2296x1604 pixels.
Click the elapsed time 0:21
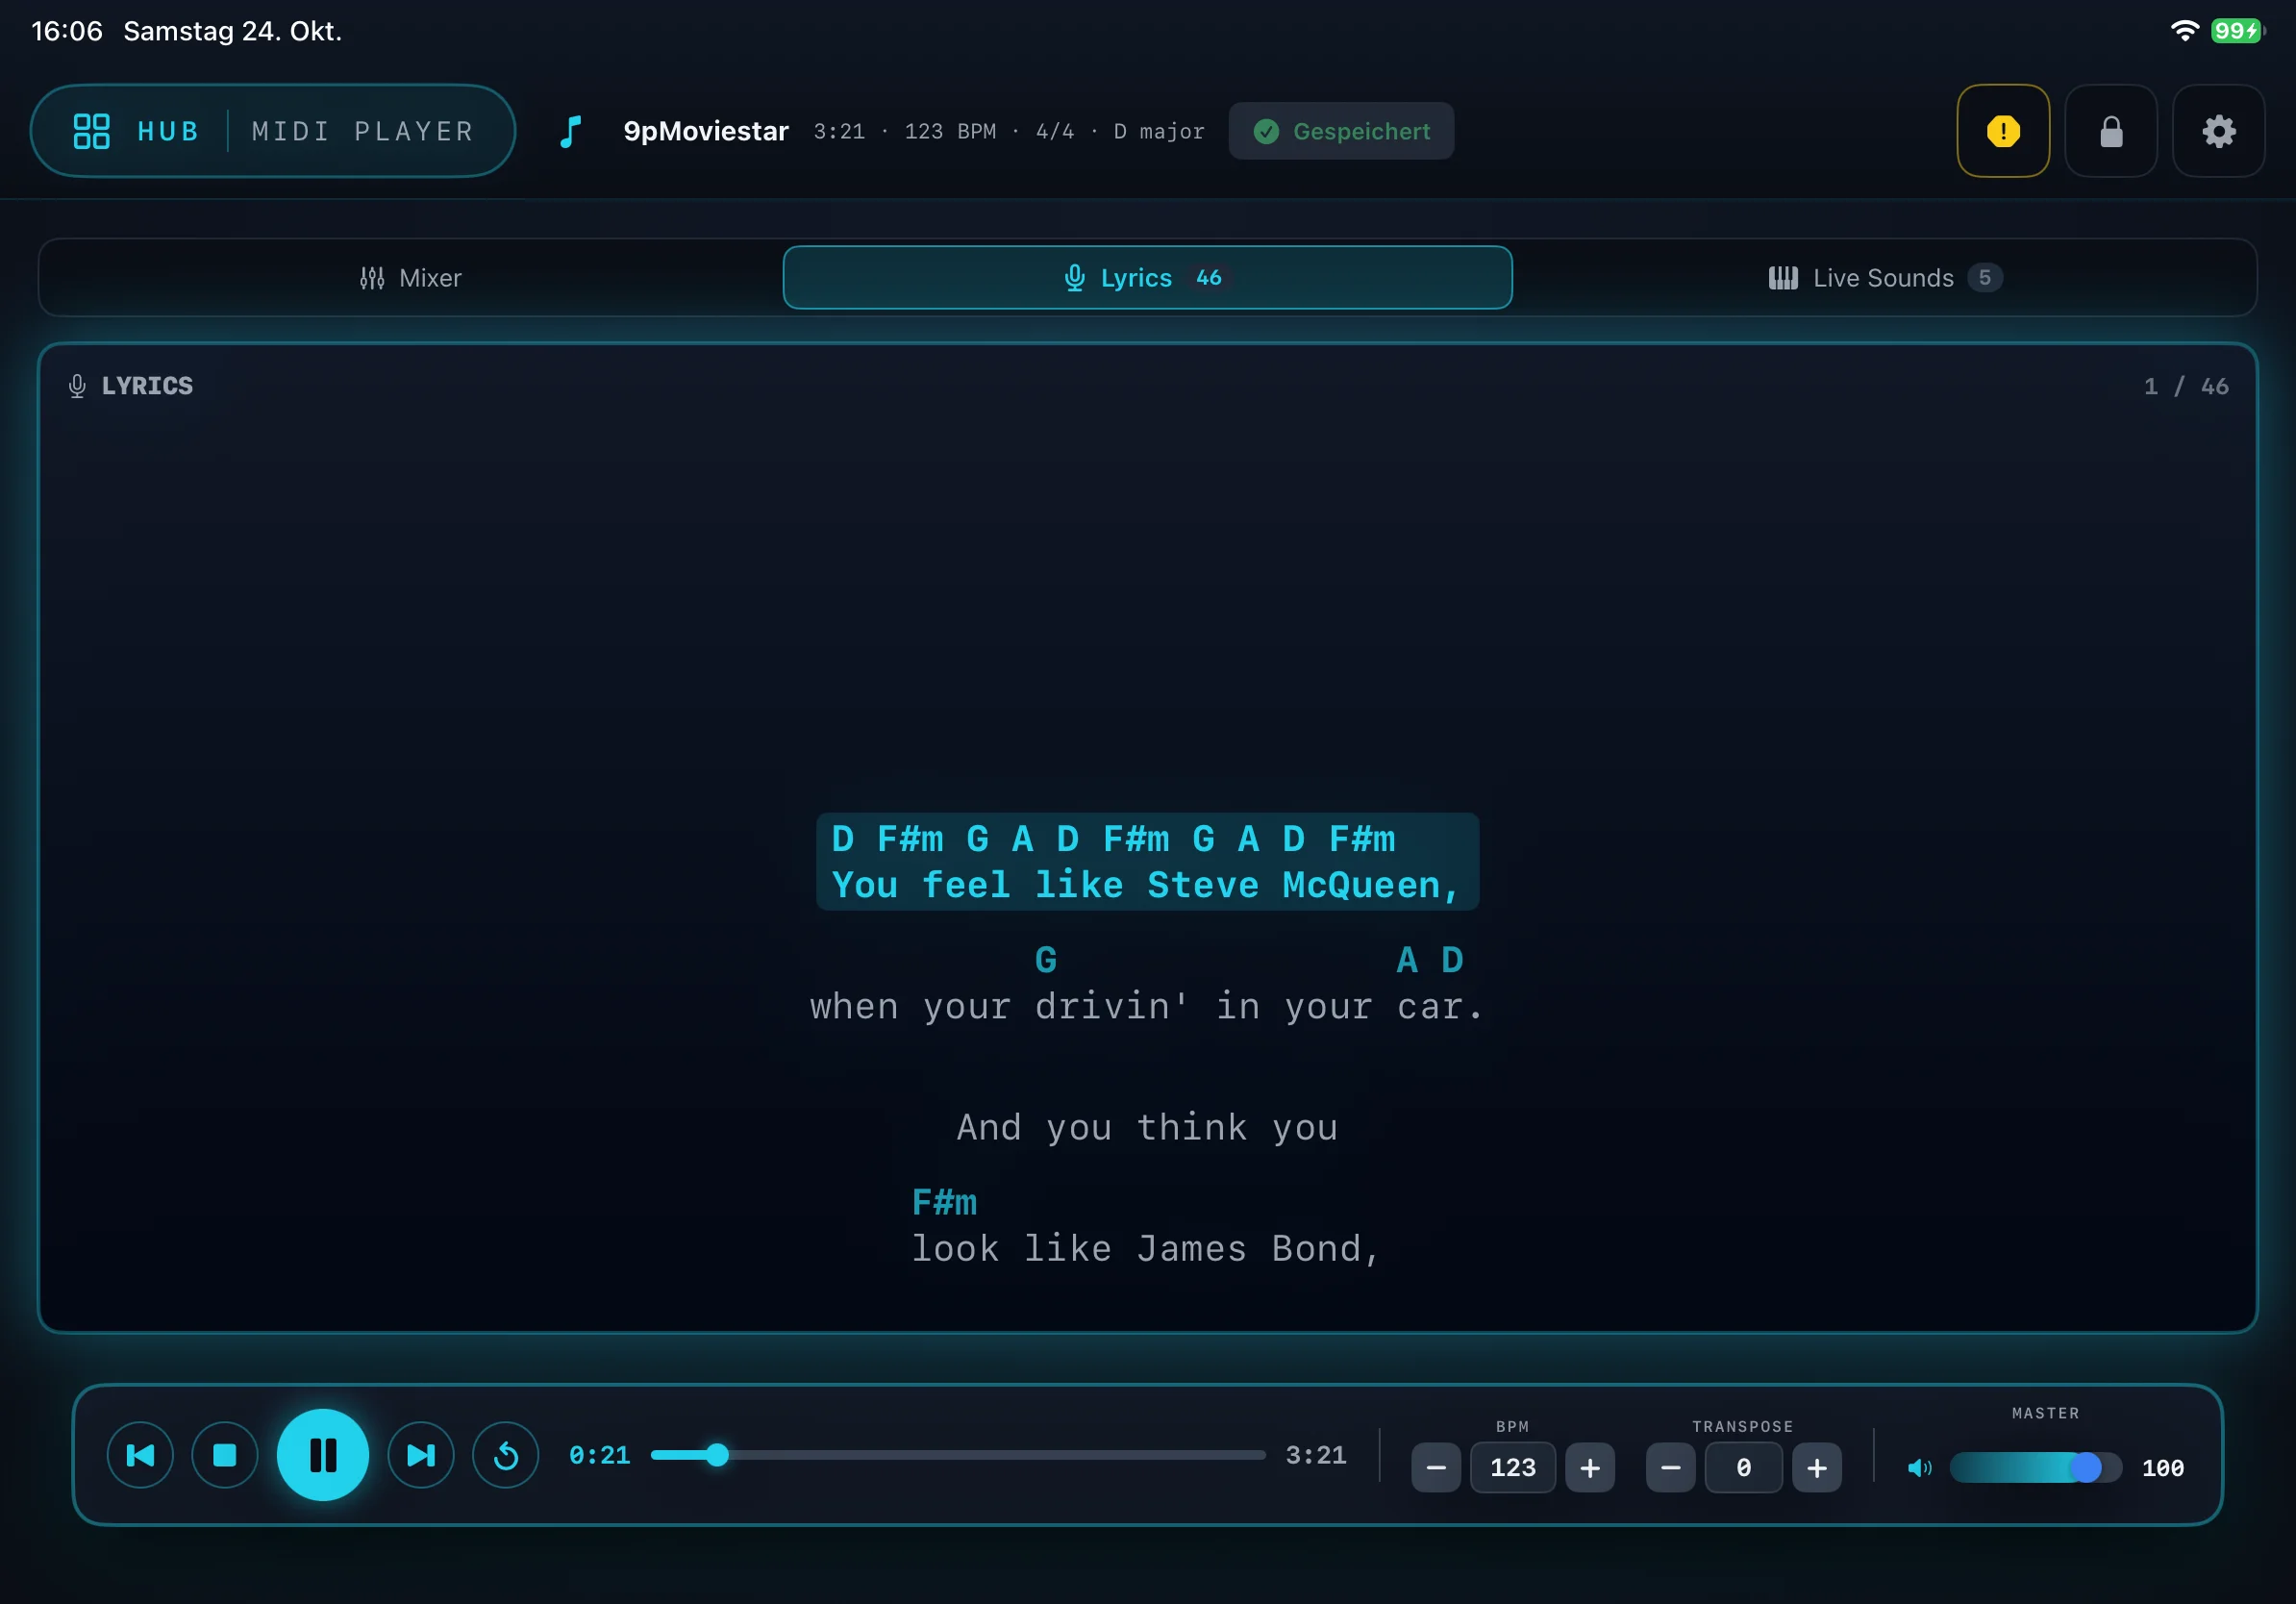point(599,1454)
